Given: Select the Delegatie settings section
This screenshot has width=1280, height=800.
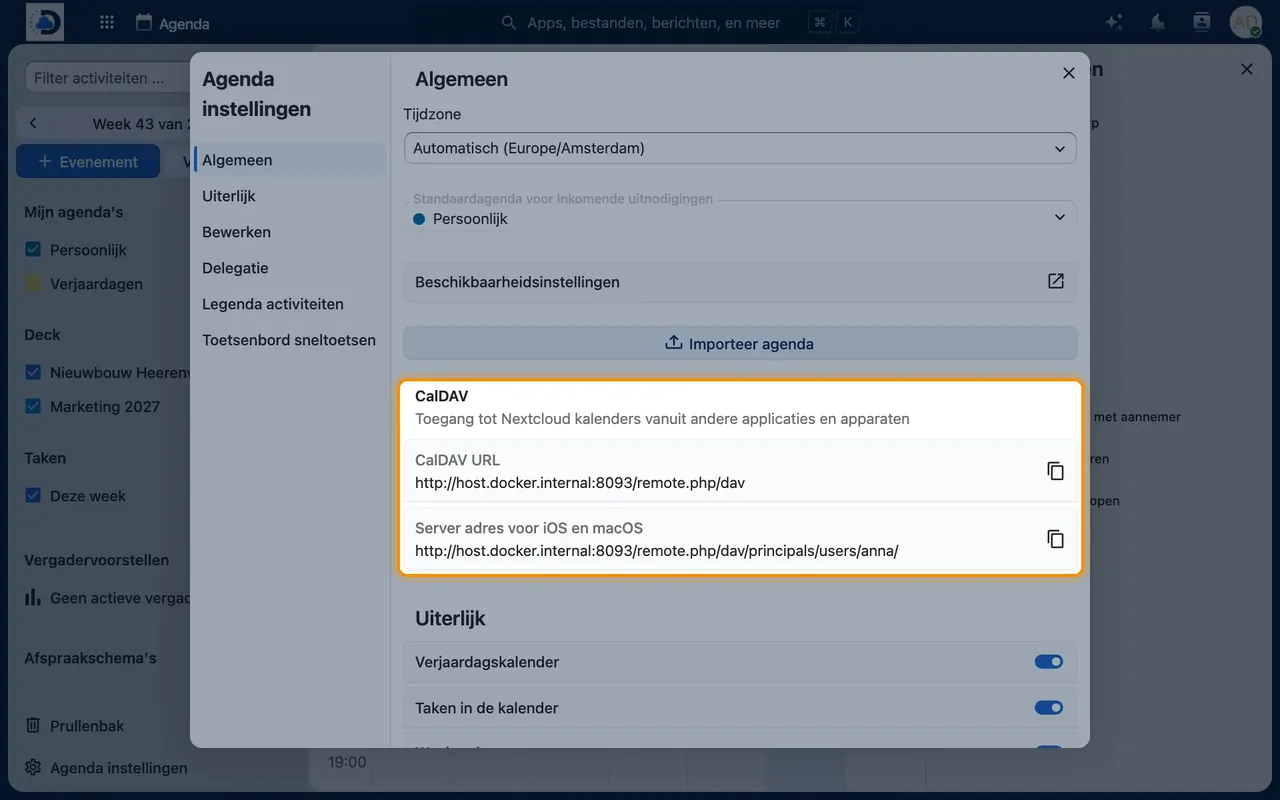Looking at the screenshot, I should [290, 268].
